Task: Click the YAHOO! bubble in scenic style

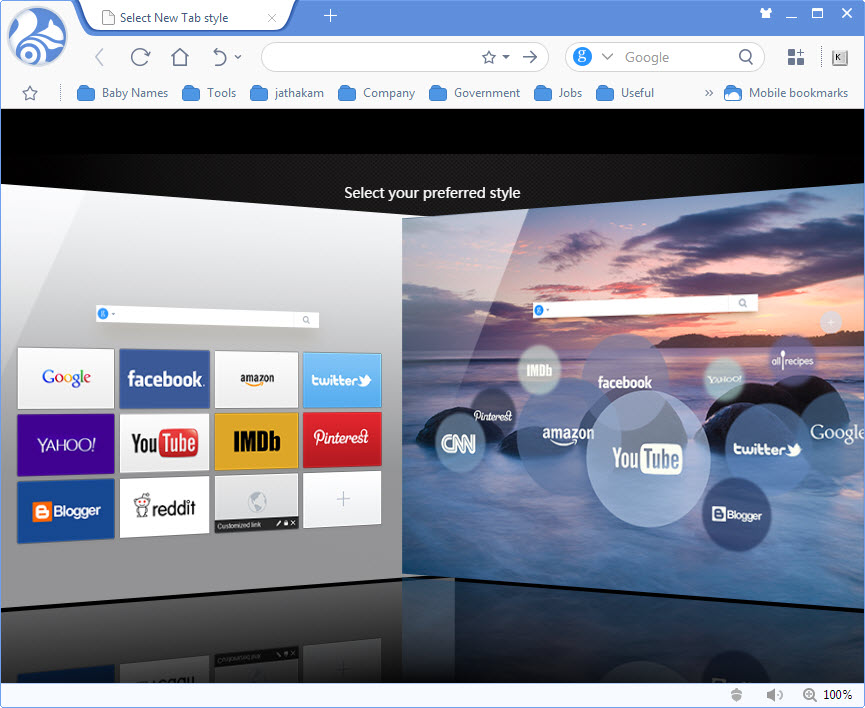Action: tap(725, 379)
